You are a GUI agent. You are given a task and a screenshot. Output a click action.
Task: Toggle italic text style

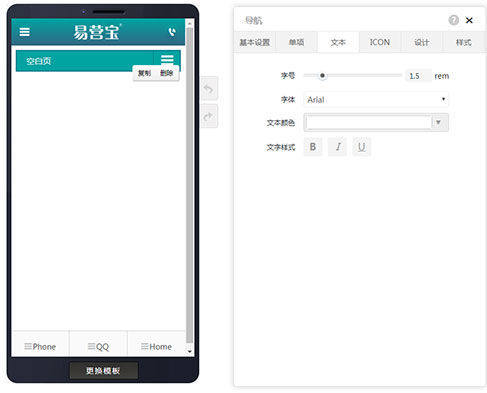(x=337, y=147)
